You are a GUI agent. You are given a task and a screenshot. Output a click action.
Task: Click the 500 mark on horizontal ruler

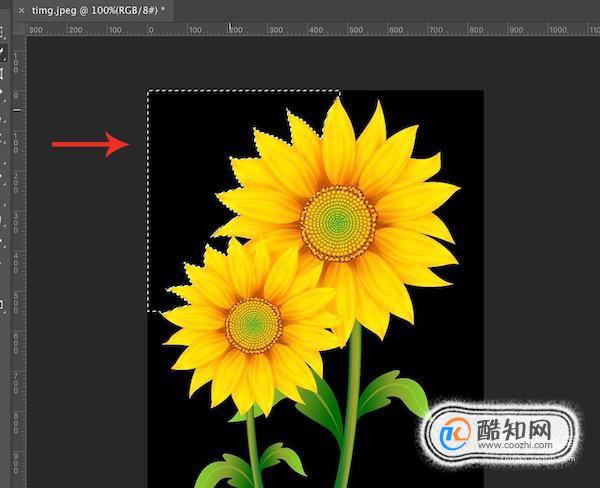pos(355,30)
